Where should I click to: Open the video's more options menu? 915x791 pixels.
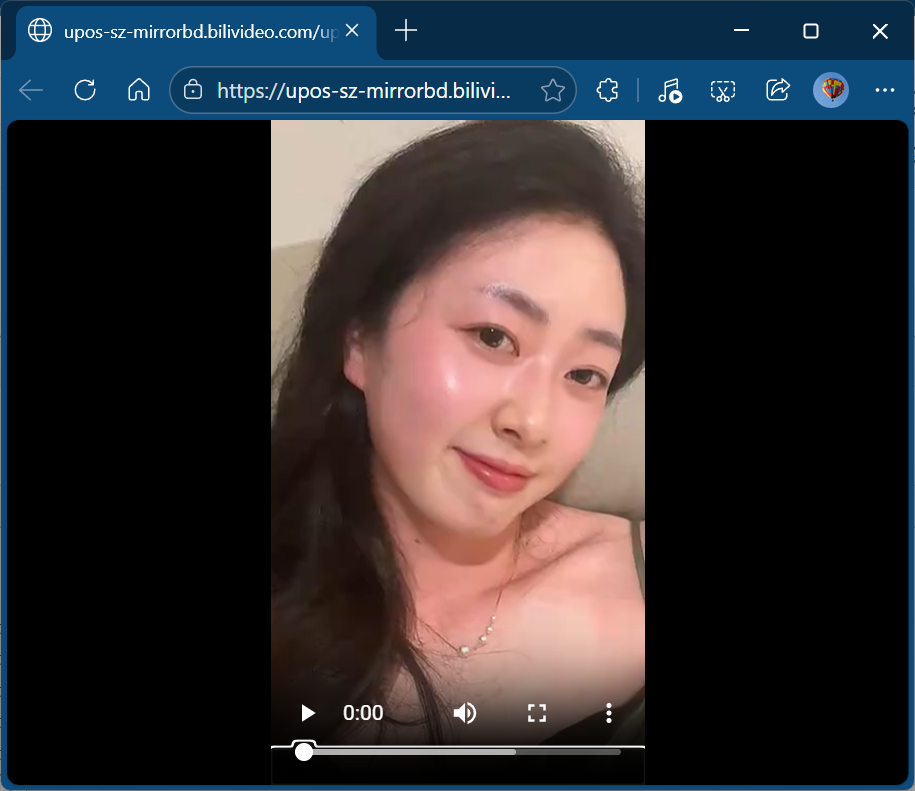(x=608, y=713)
